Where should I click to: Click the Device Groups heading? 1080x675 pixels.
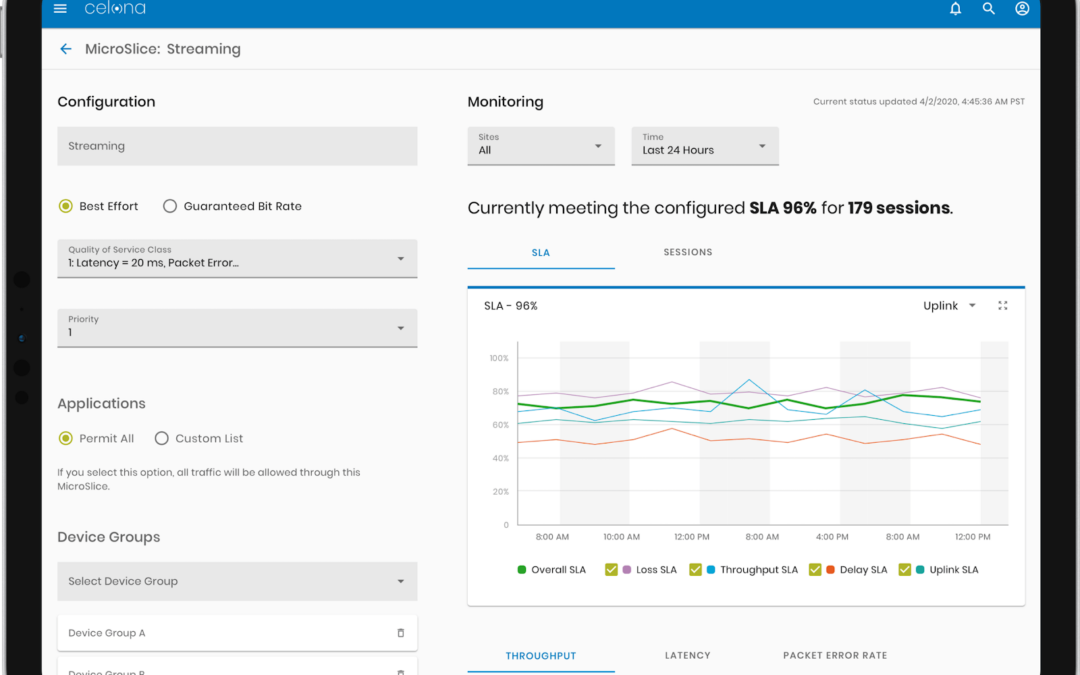click(x=109, y=537)
